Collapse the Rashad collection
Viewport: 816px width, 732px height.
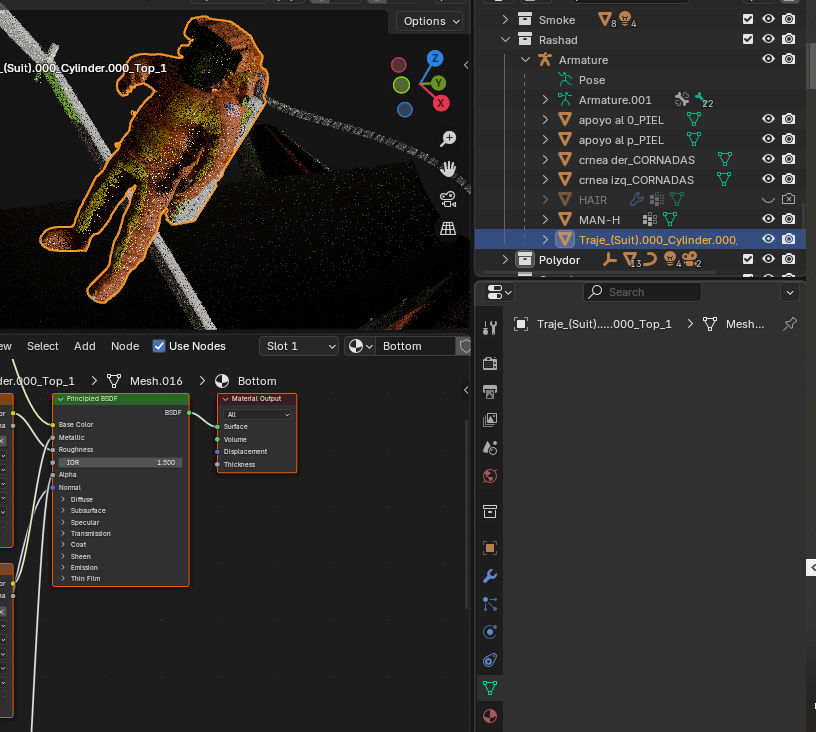[505, 40]
